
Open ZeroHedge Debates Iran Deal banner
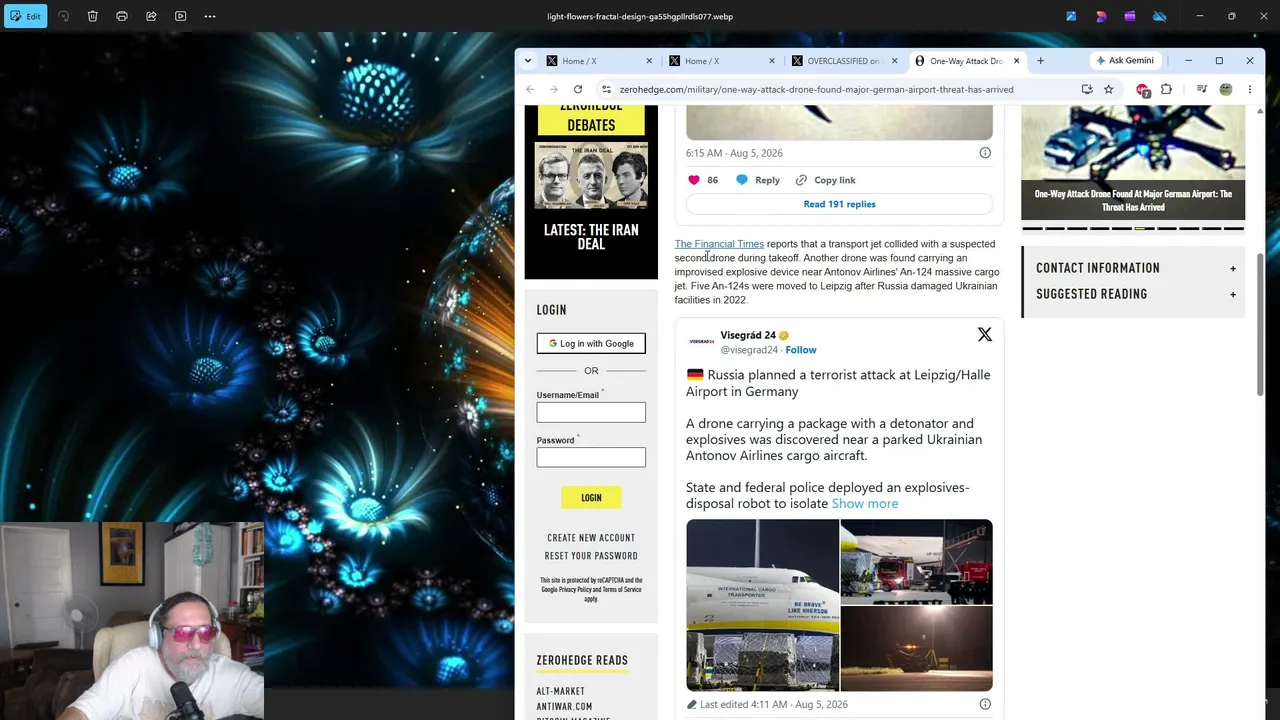[591, 192]
